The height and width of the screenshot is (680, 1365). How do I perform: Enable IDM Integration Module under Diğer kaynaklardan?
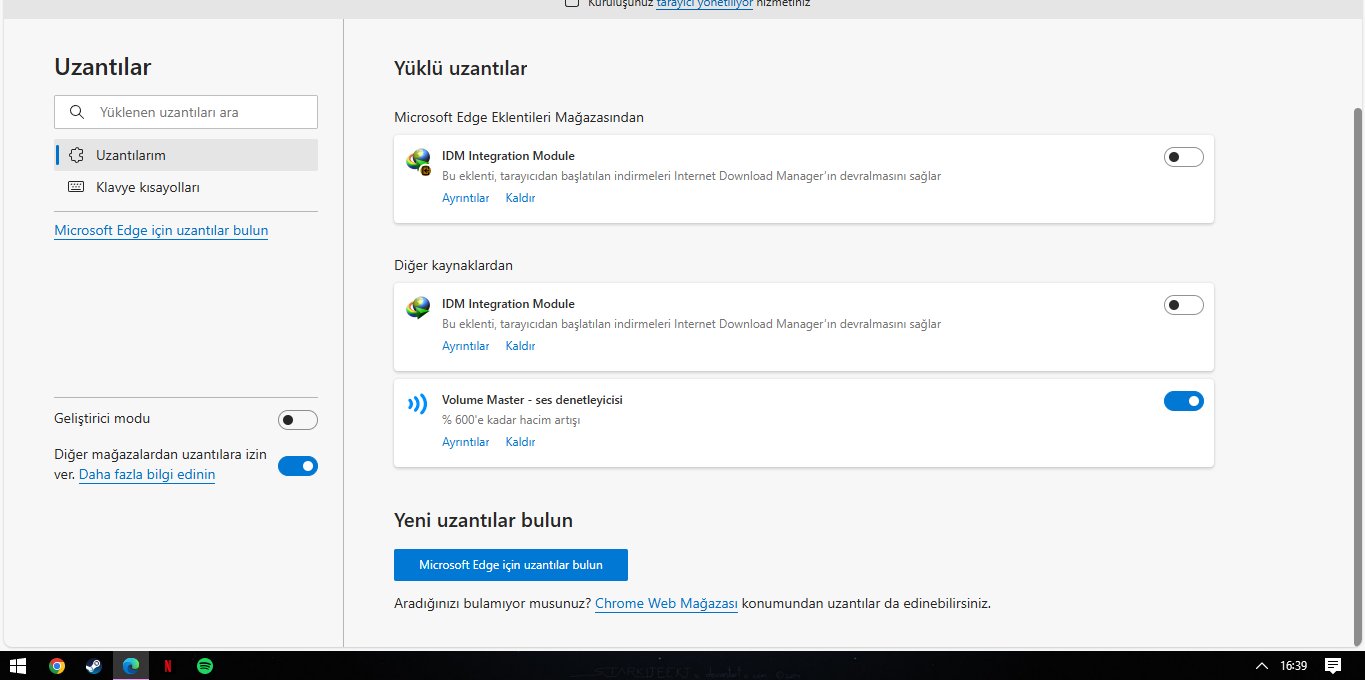coord(1184,305)
